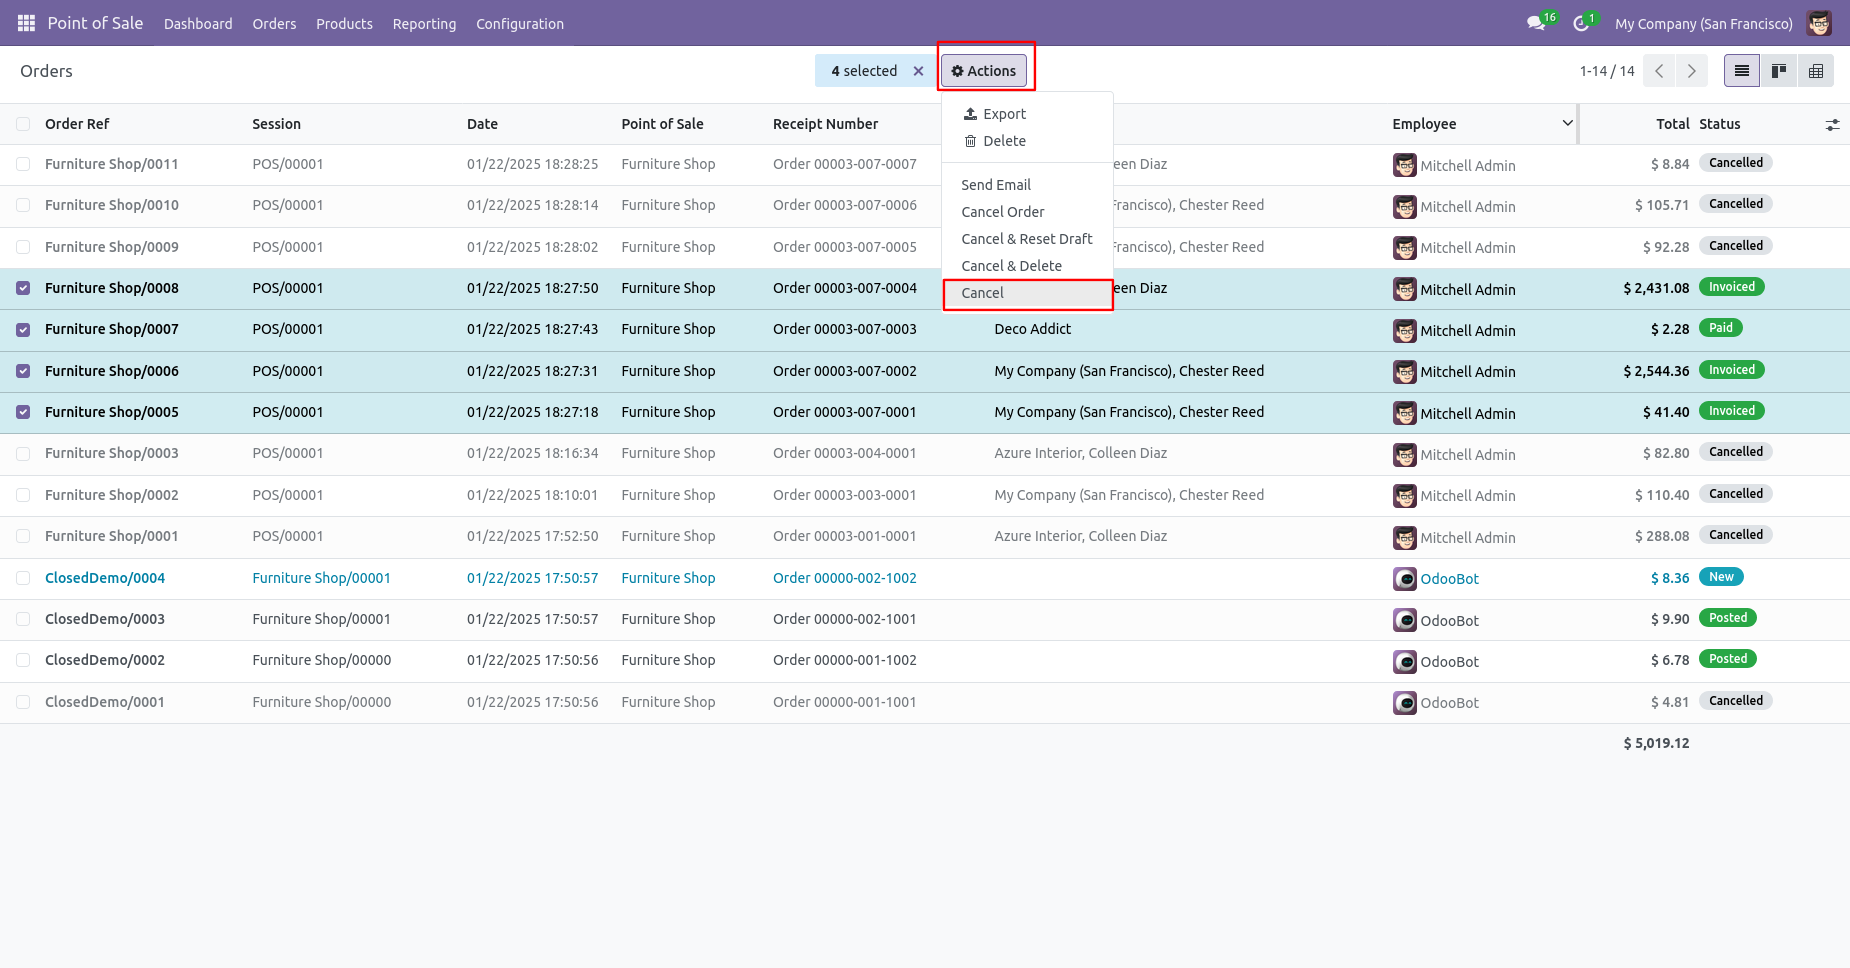Open the ClosedDemo/0004 order row

[925, 578]
